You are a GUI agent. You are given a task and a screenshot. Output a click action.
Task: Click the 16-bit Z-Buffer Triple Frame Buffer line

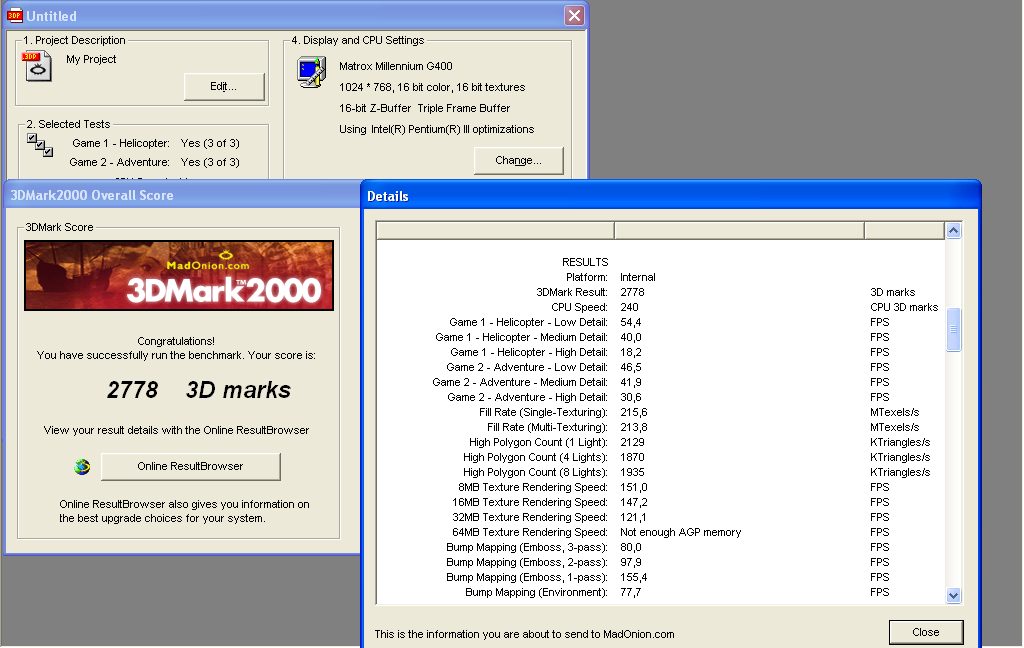(424, 108)
